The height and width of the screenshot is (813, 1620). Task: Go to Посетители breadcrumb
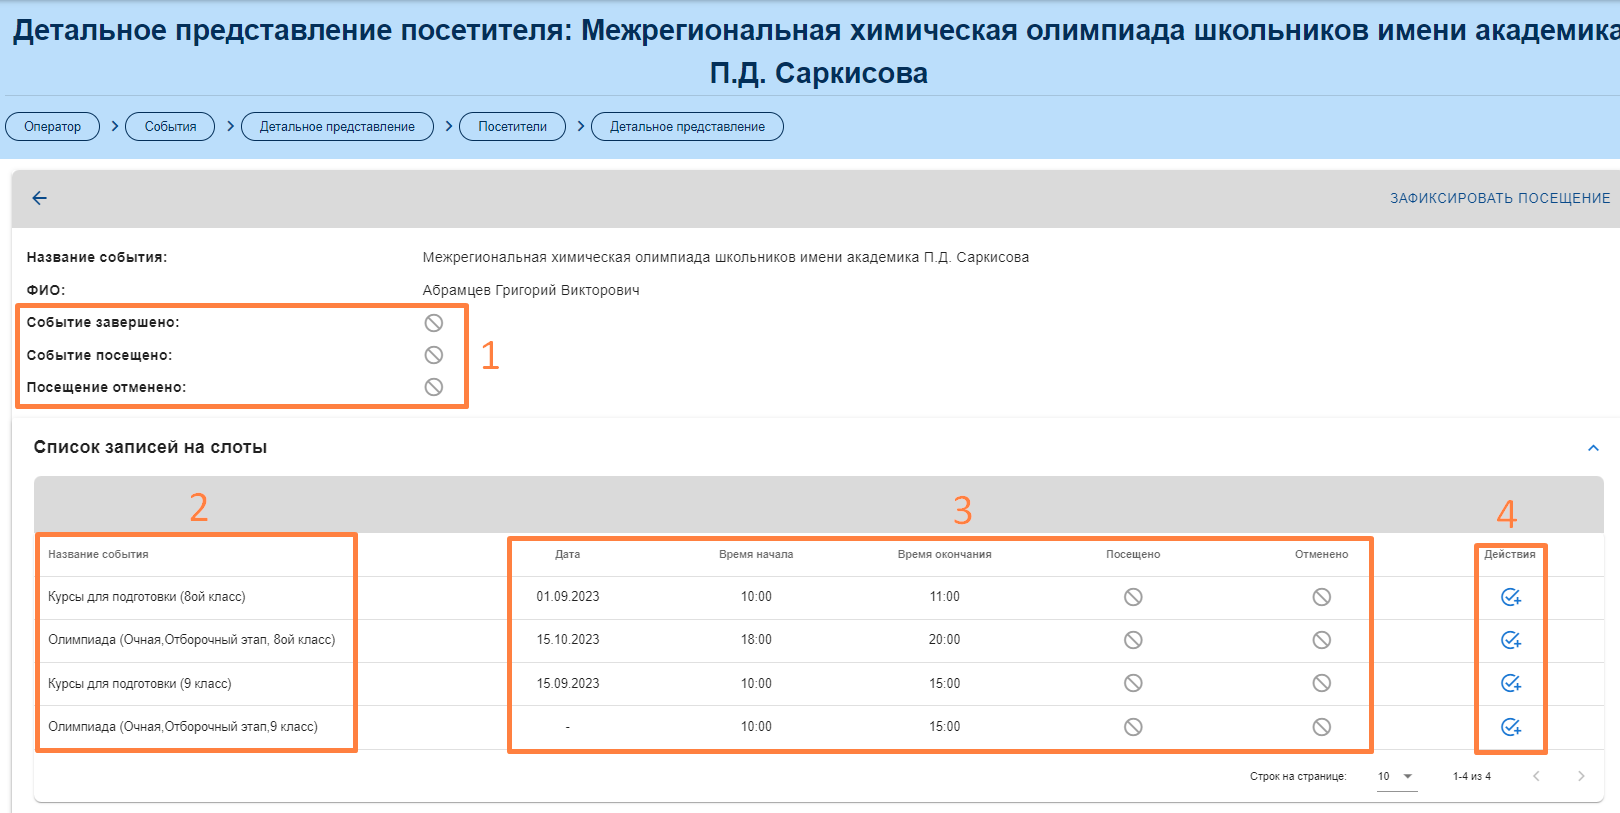[512, 127]
